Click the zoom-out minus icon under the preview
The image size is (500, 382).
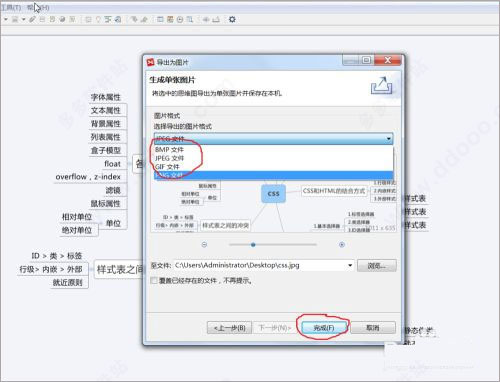coord(204,245)
